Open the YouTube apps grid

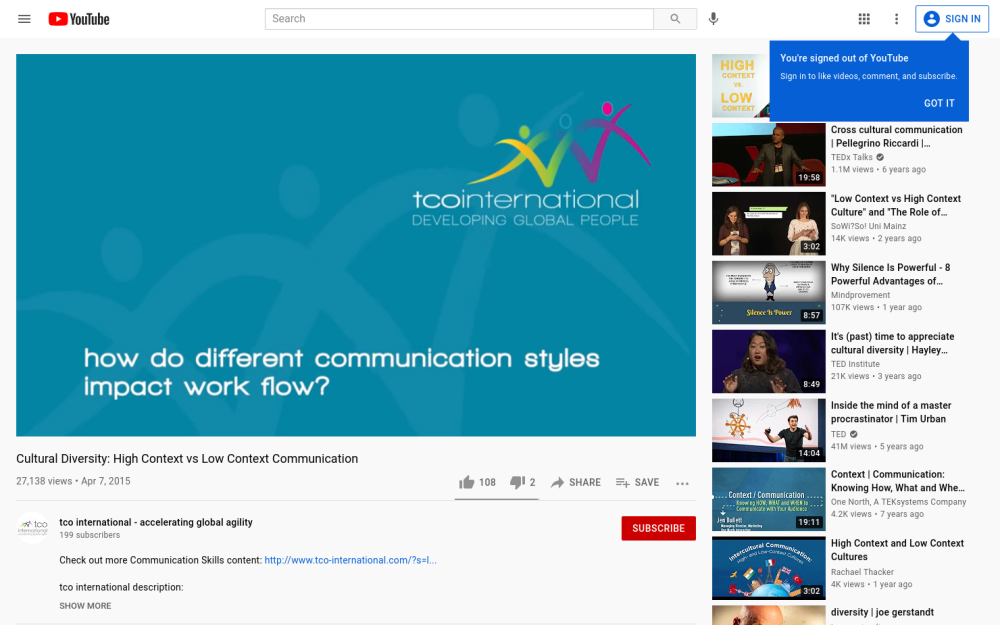tap(864, 19)
